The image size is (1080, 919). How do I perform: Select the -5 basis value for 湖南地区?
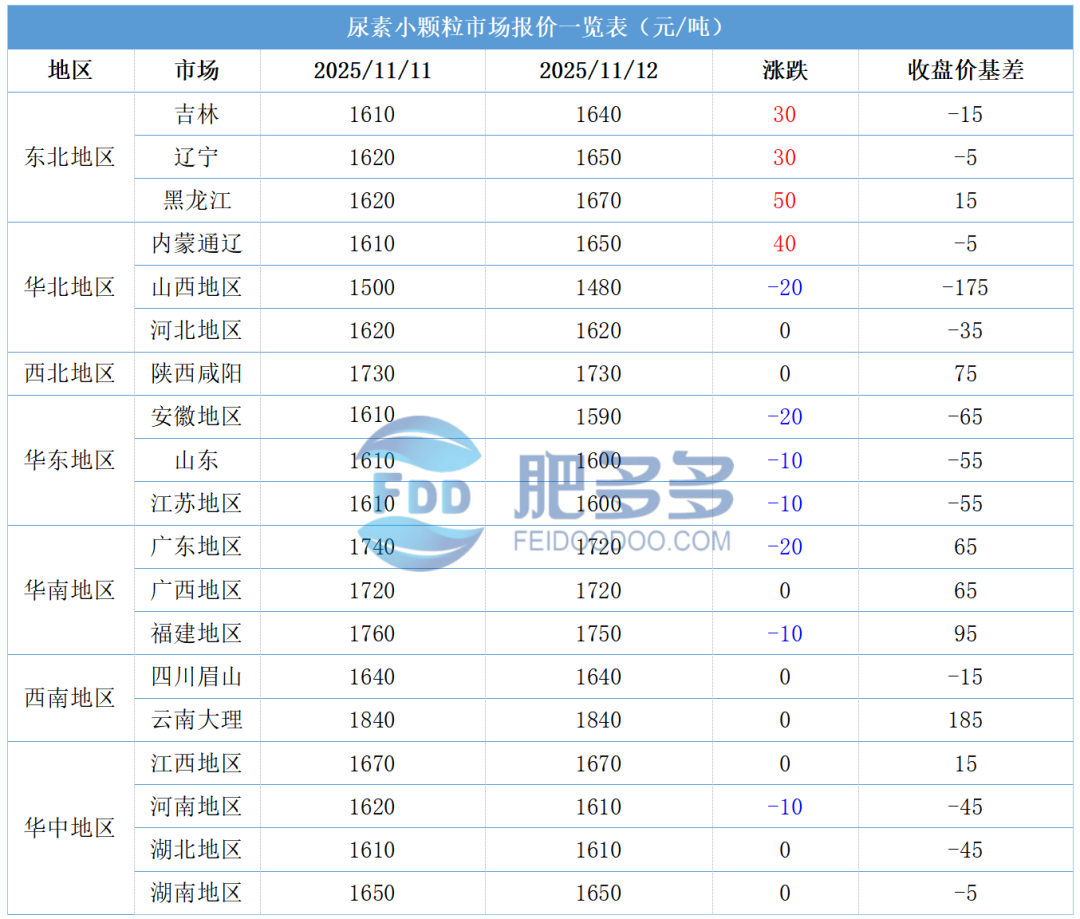click(965, 893)
